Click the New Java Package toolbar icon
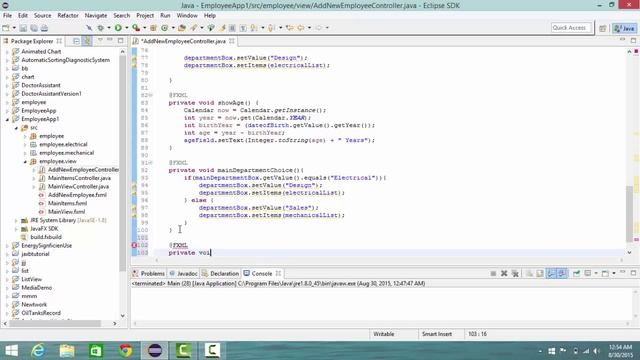This screenshot has width=640, height=360. click(153, 28)
